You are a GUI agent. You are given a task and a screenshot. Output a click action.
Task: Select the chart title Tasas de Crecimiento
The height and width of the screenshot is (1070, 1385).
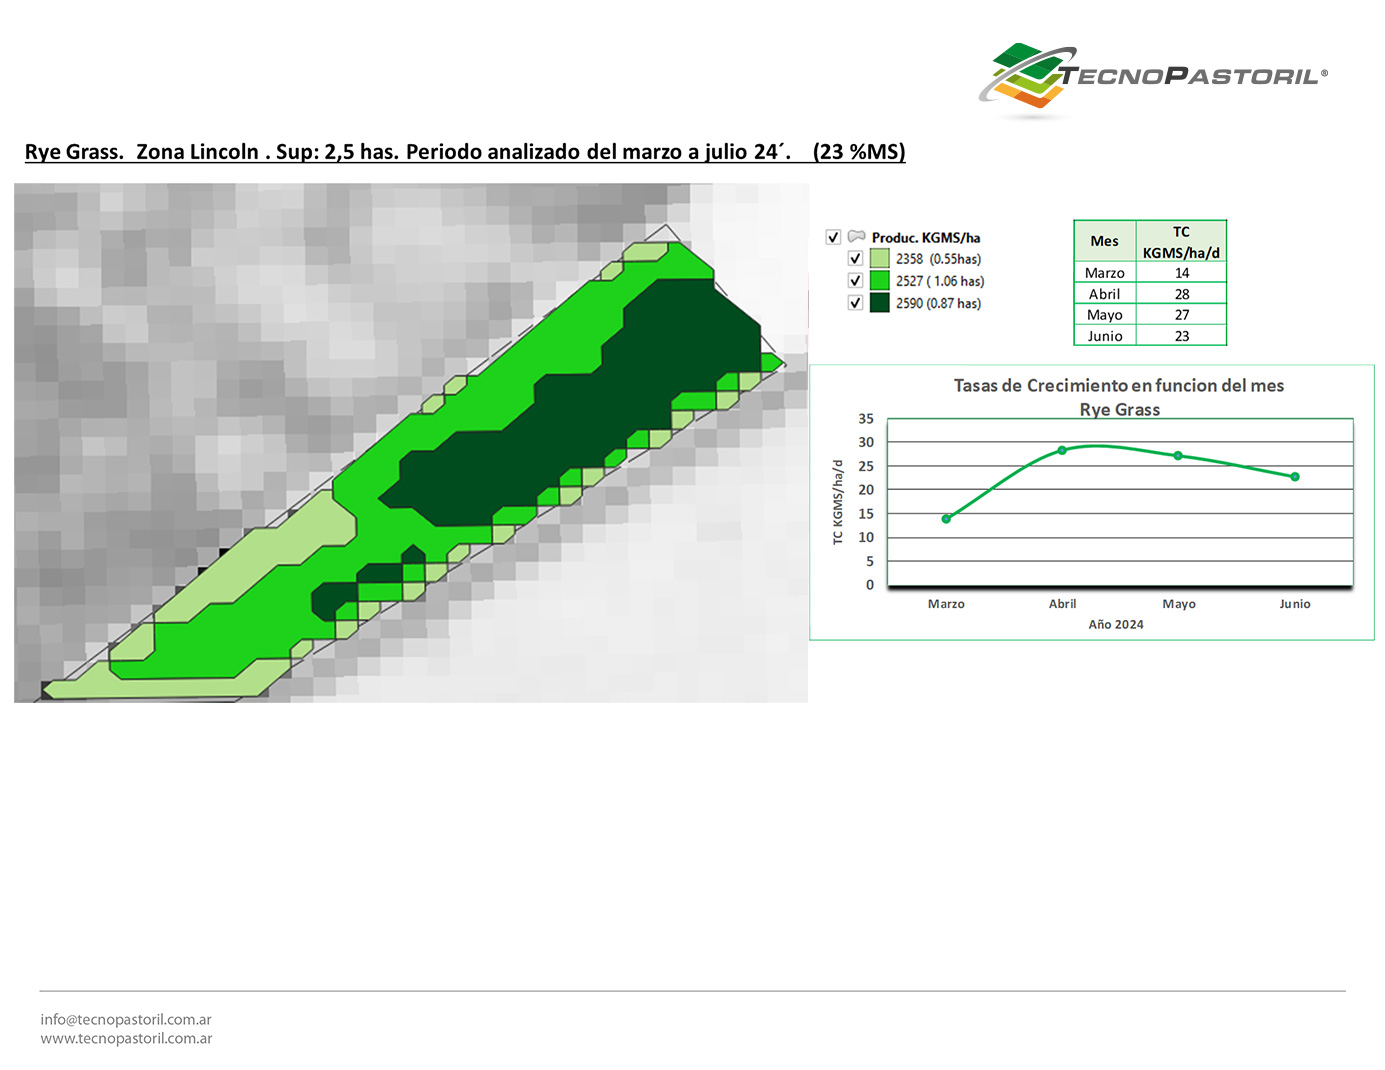point(1118,386)
